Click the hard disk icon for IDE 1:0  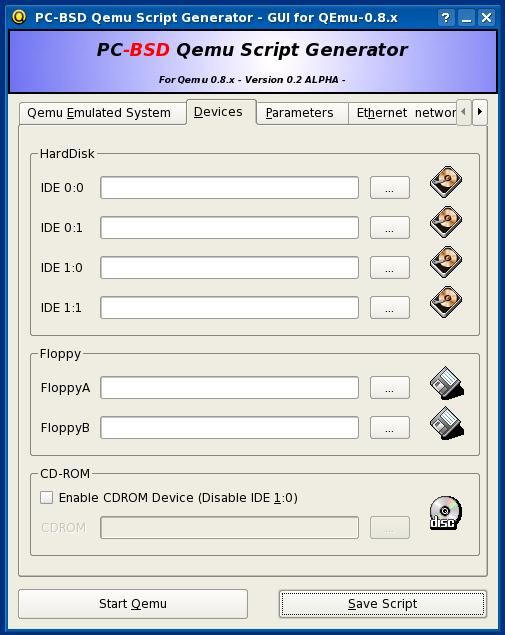446,262
